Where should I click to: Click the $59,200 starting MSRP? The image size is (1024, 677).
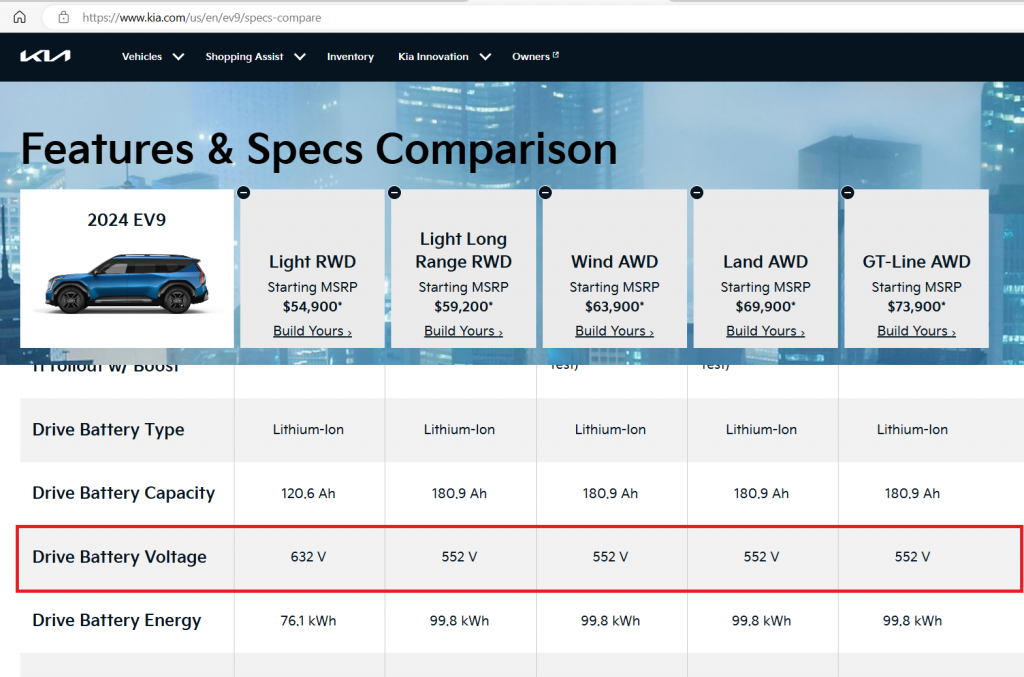click(x=463, y=306)
